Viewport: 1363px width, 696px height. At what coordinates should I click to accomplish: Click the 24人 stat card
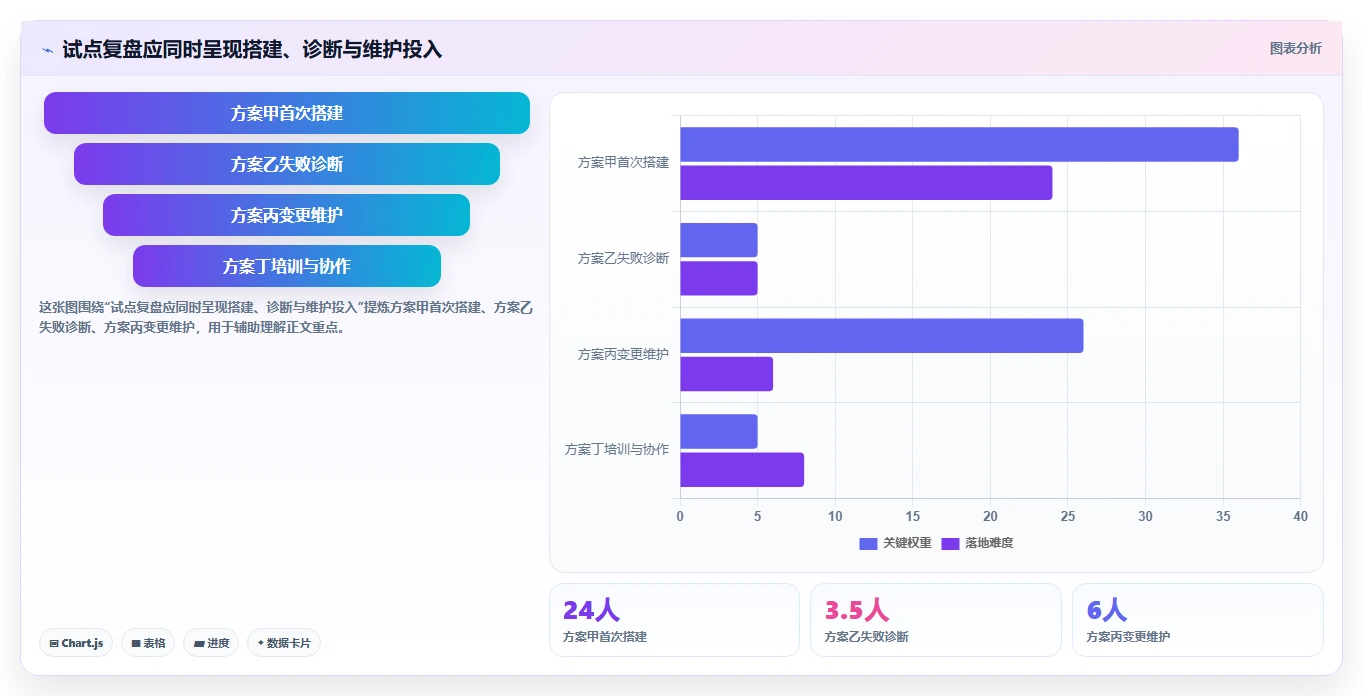point(674,620)
